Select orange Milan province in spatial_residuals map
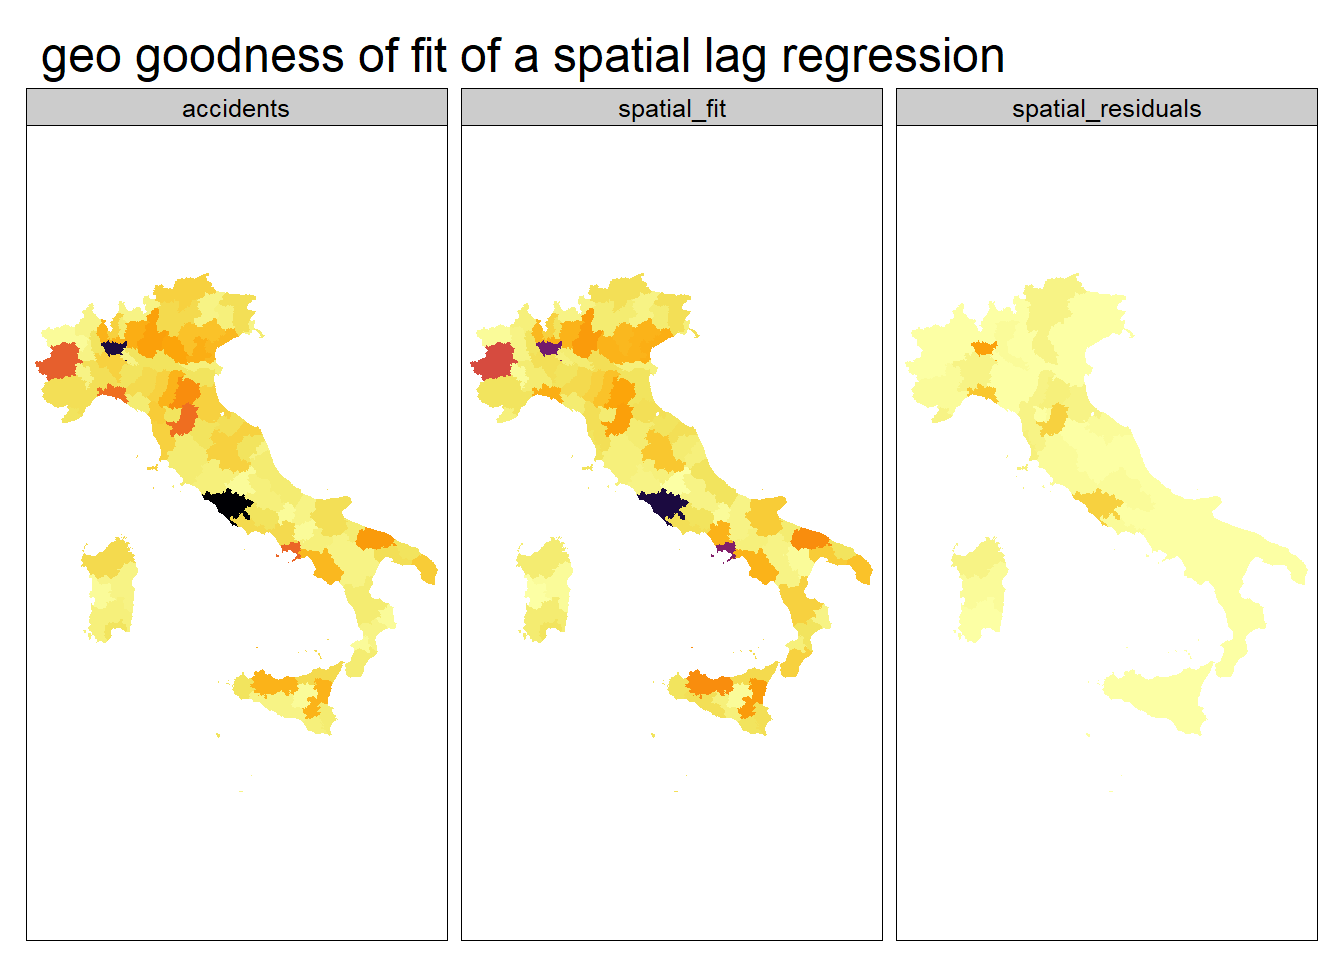 tap(984, 348)
